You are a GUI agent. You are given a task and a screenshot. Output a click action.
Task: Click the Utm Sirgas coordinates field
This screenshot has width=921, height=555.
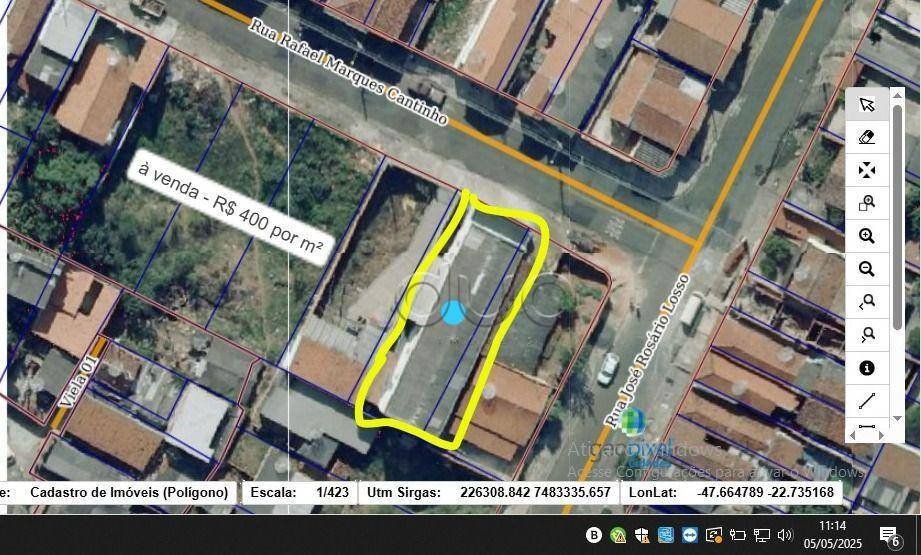(534, 492)
